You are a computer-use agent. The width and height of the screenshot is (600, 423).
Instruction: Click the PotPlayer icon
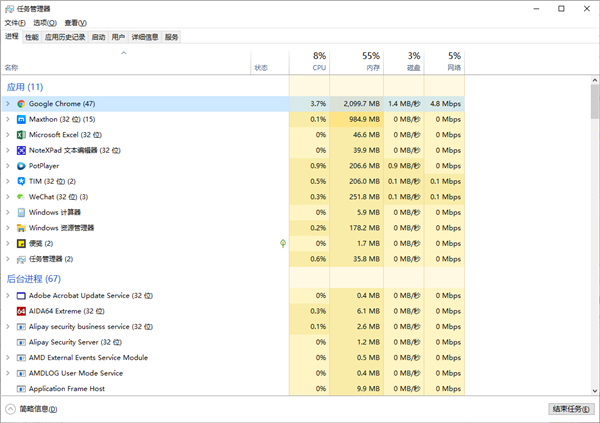pos(21,166)
